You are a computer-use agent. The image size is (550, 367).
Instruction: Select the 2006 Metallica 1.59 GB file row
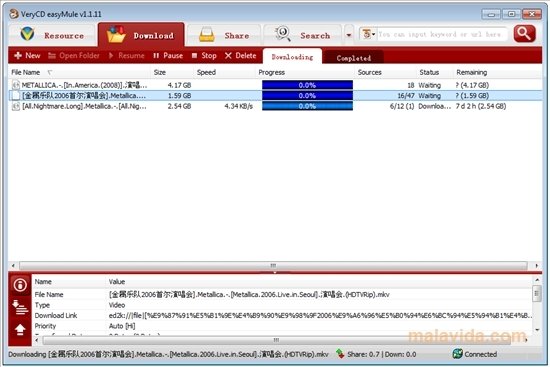[275, 95]
